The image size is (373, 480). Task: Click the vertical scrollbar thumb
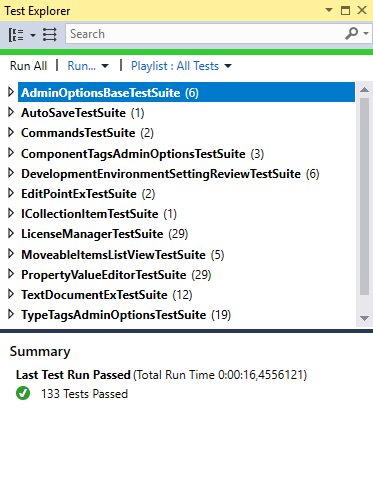[x=364, y=196]
